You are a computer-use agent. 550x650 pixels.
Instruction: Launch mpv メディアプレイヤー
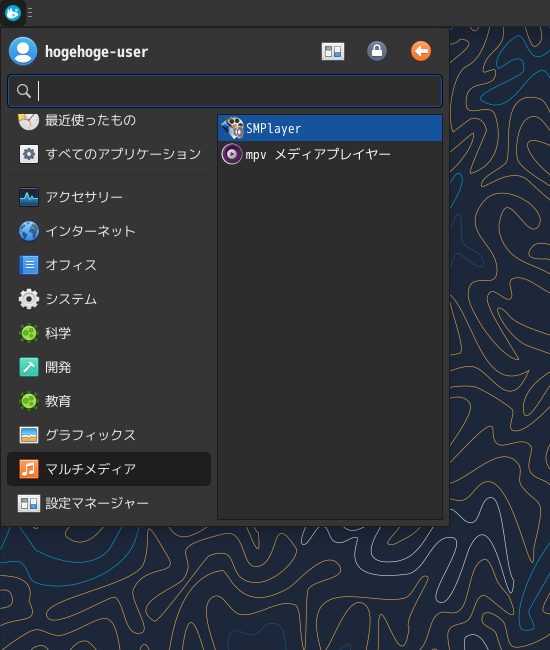point(330,154)
